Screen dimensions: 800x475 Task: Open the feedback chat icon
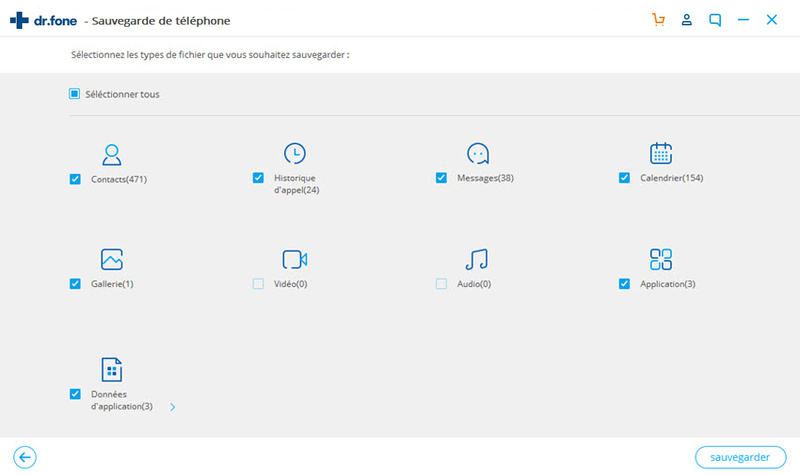(x=715, y=20)
